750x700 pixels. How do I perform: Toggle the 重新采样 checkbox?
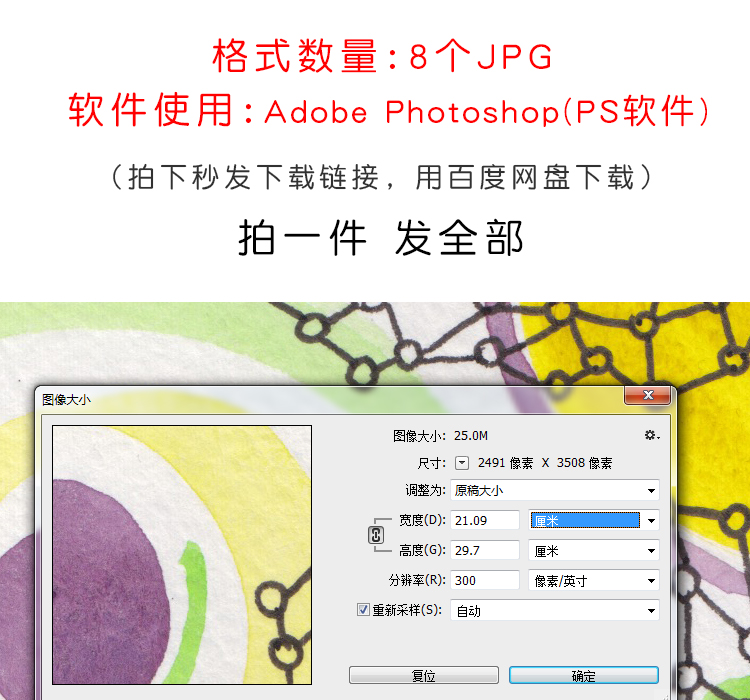click(363, 610)
